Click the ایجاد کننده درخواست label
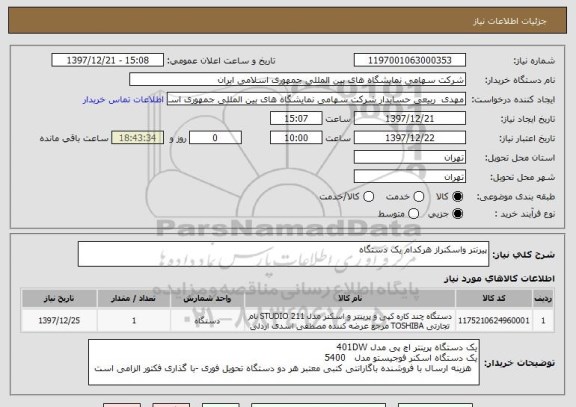This screenshot has height=407, width=576. click(x=513, y=100)
